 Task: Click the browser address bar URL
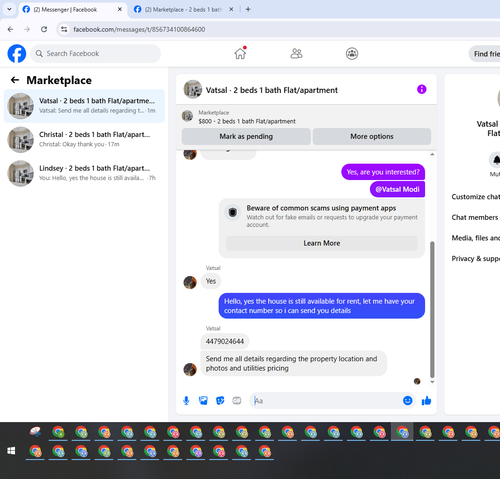coord(139,29)
